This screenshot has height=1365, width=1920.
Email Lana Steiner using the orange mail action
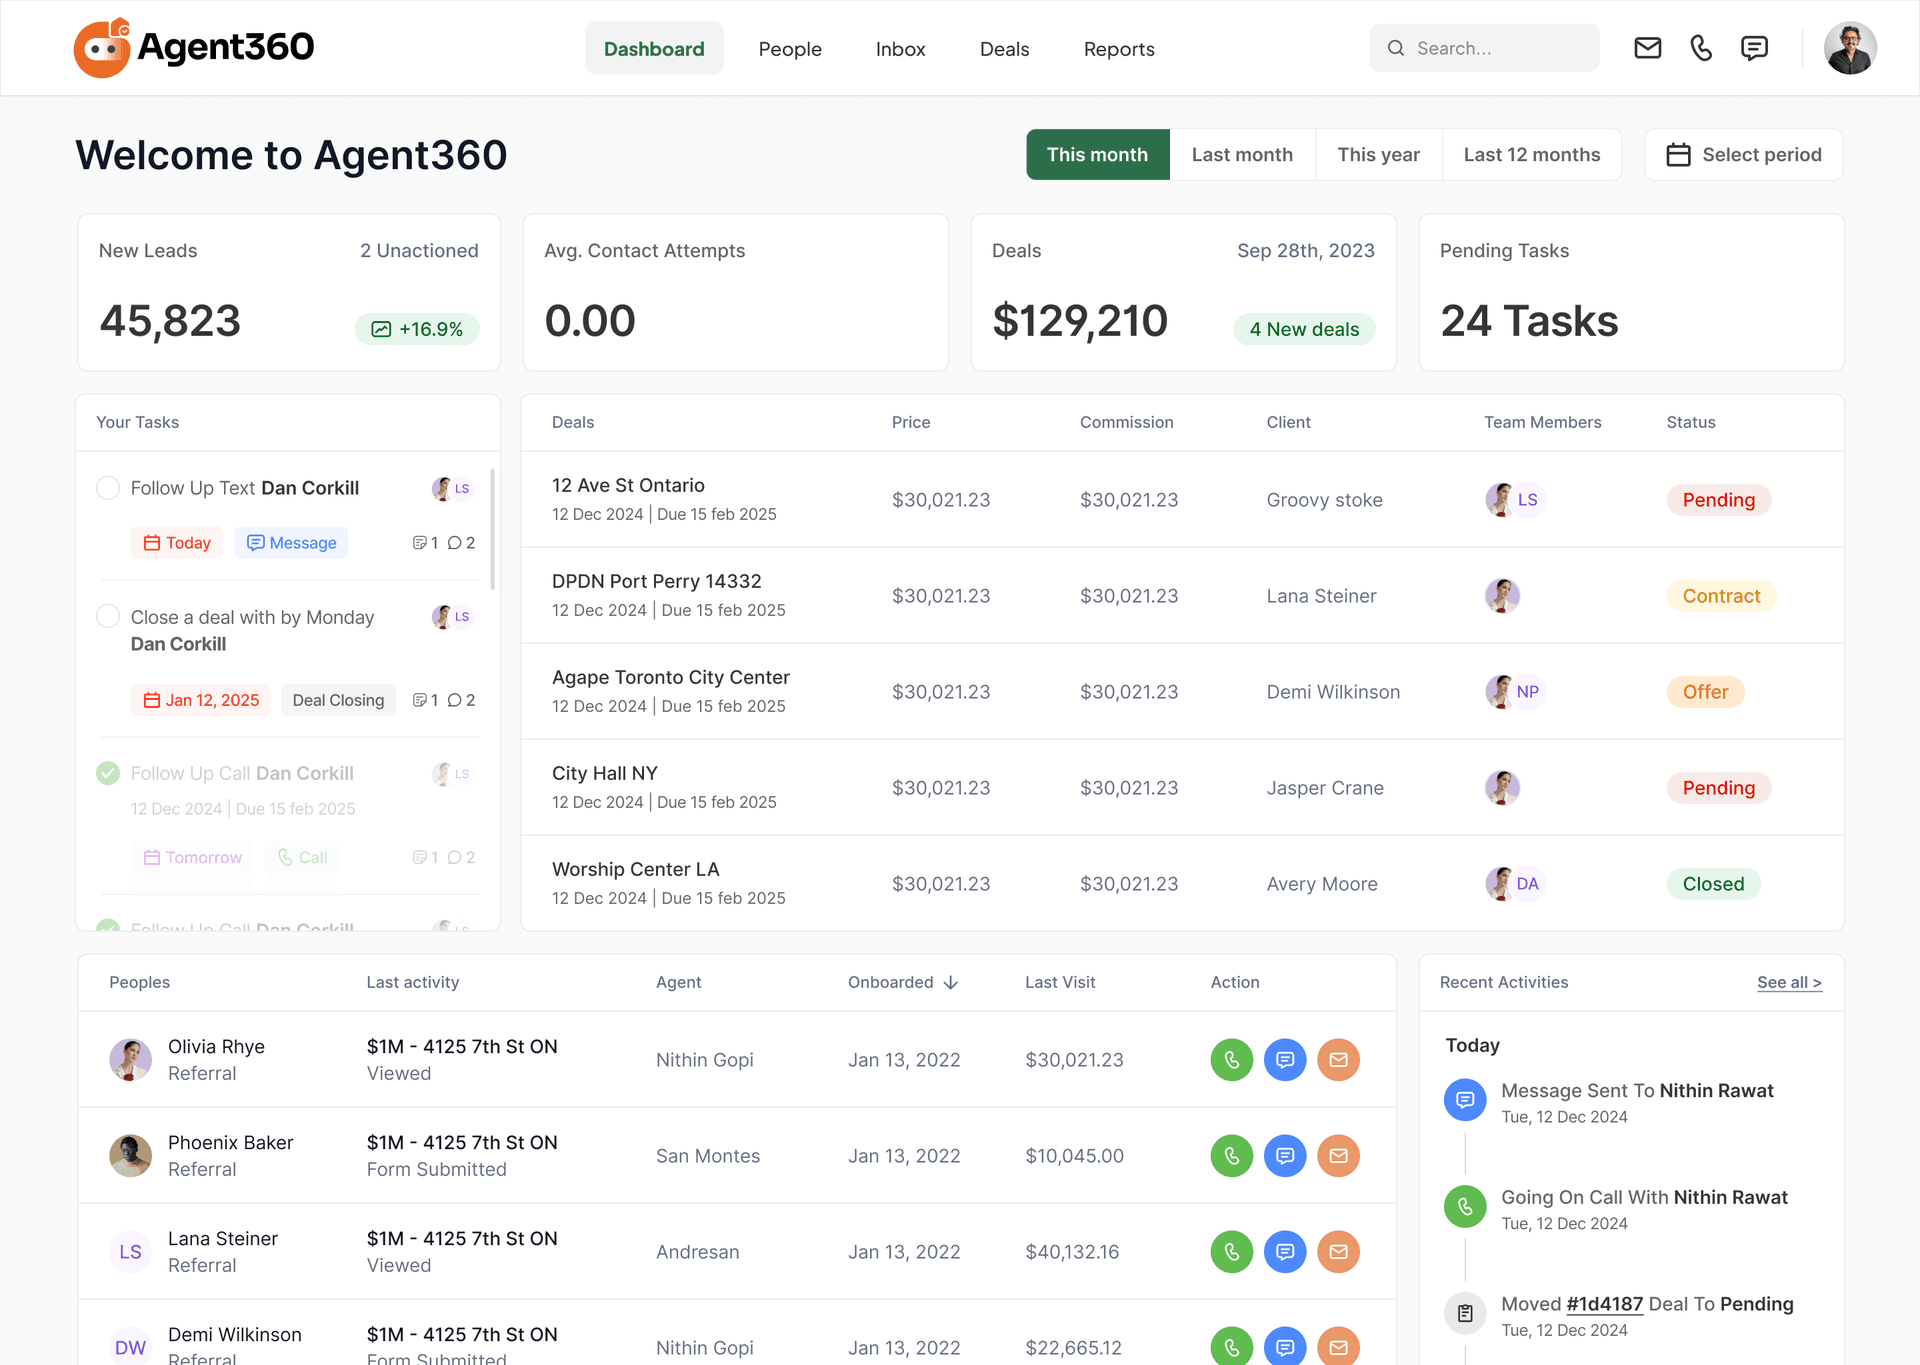(x=1339, y=1251)
